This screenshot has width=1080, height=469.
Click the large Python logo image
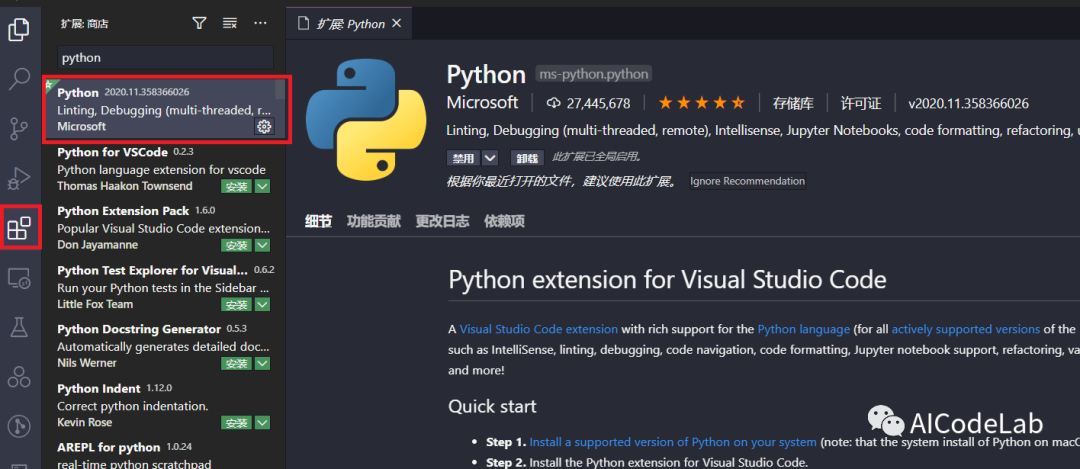coord(365,119)
